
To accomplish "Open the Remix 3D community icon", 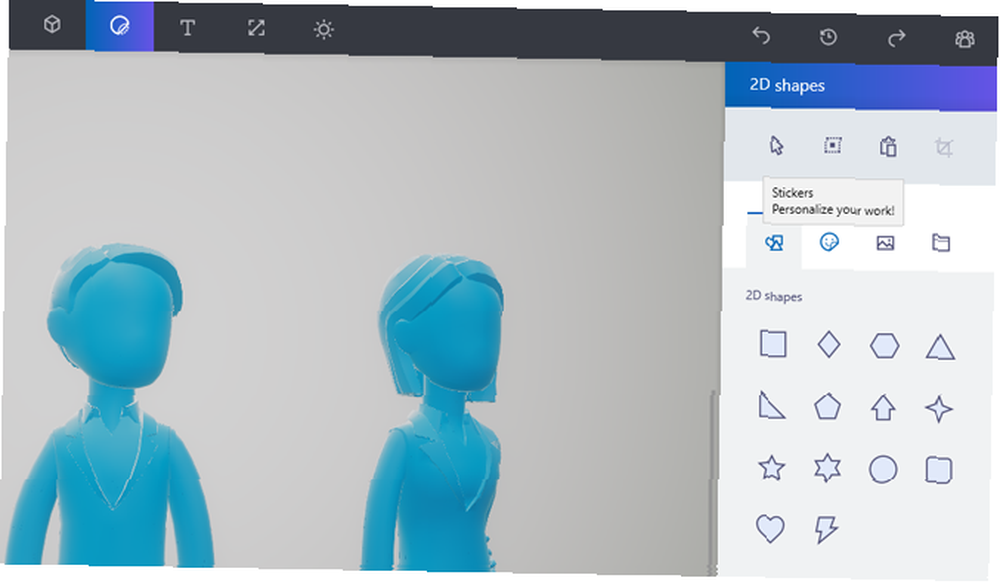I will [964, 40].
